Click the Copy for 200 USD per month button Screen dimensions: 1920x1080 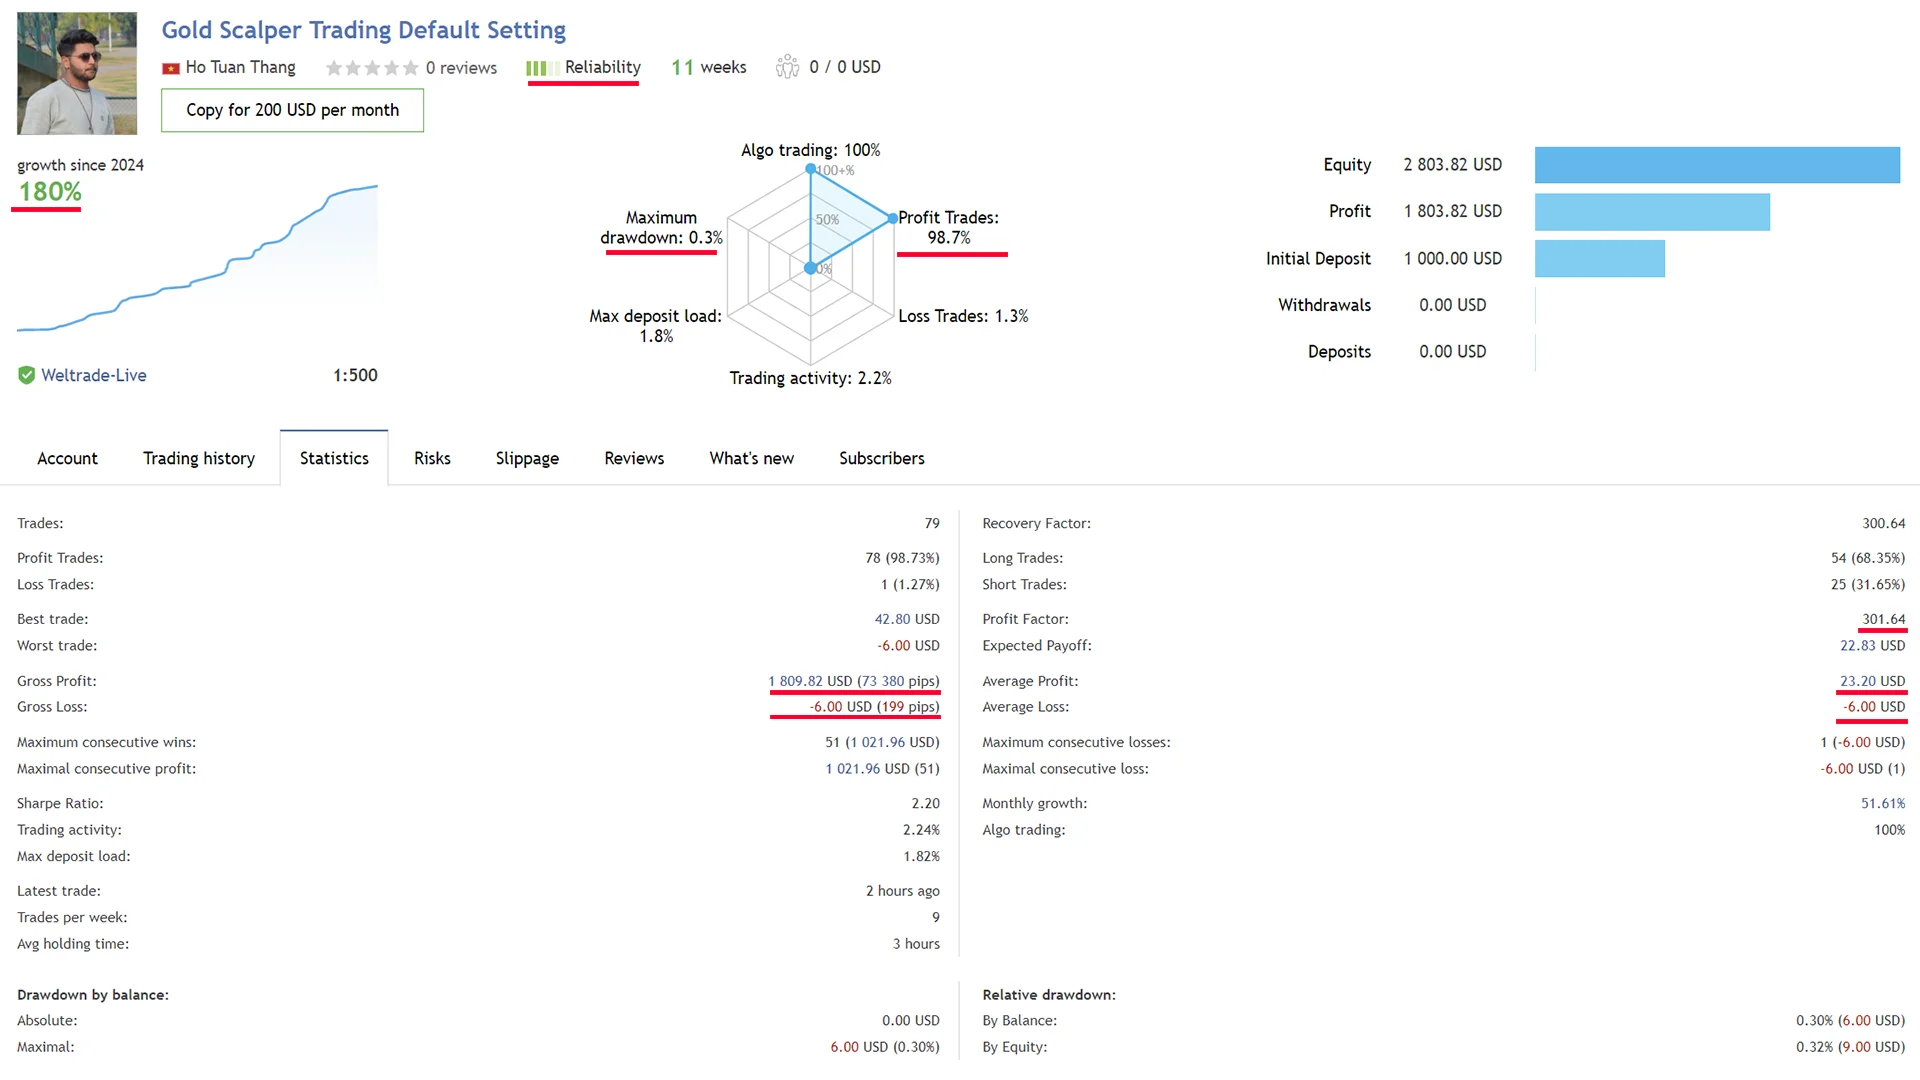(x=291, y=109)
